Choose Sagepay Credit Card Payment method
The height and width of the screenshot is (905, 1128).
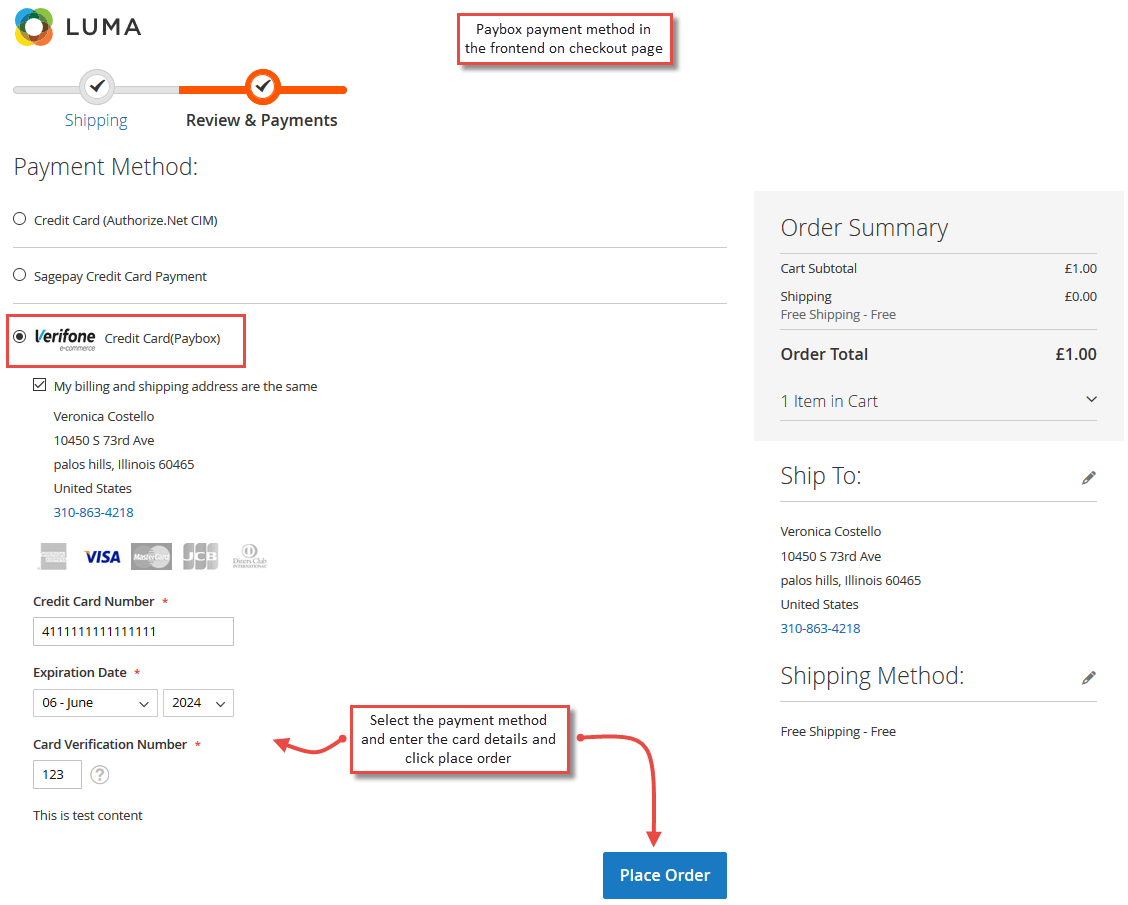pos(19,274)
